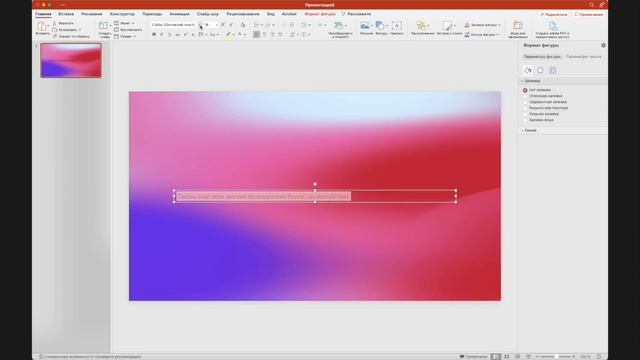
Task: Click the Поделиться share button
Action: point(554,14)
